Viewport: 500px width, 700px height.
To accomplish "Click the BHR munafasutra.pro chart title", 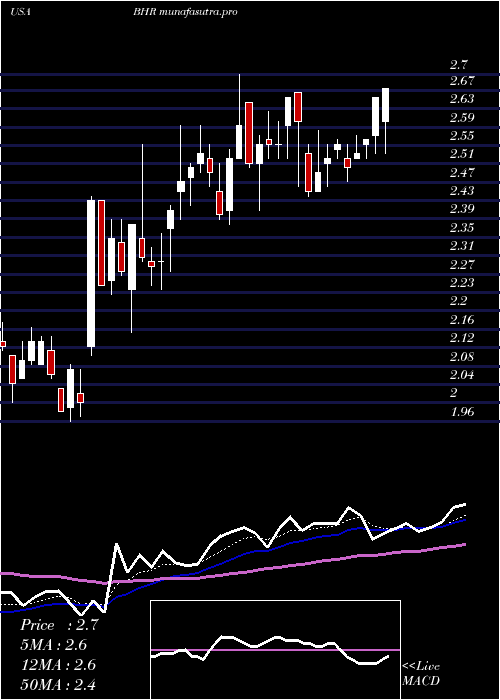I will [x=185, y=12].
